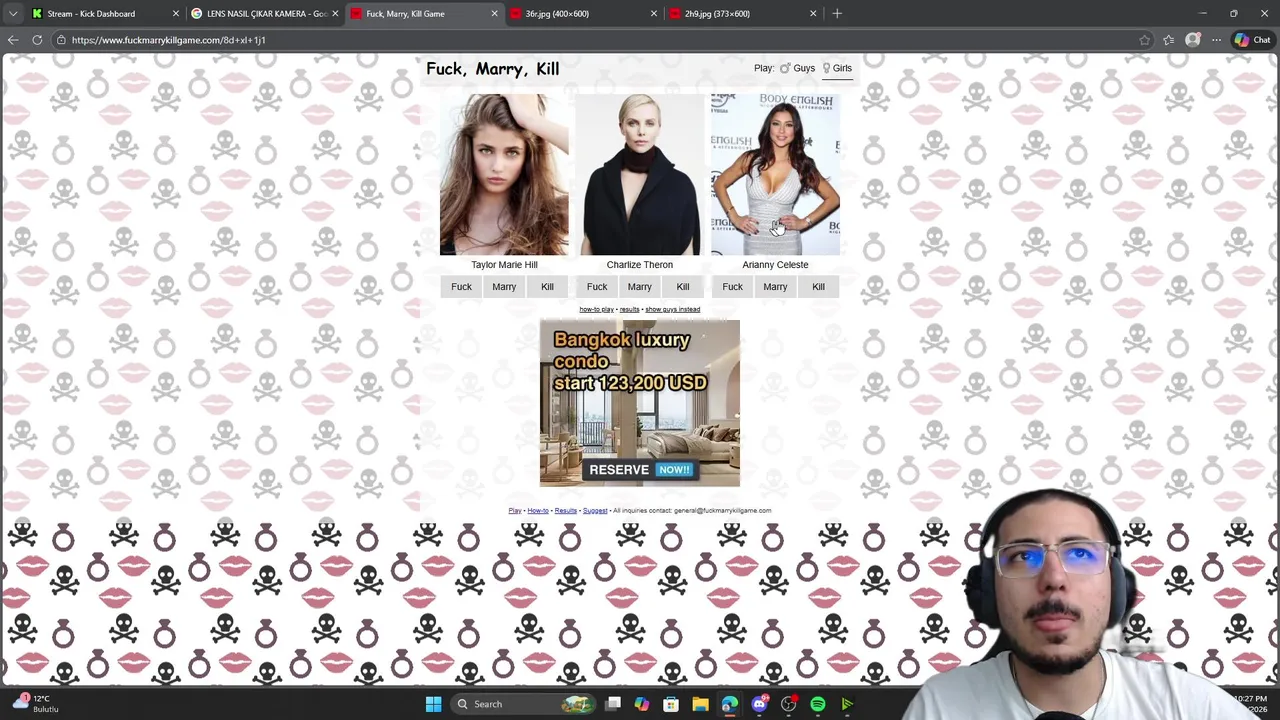
Task: Open browser settings and more menu
Action: 1217,40
